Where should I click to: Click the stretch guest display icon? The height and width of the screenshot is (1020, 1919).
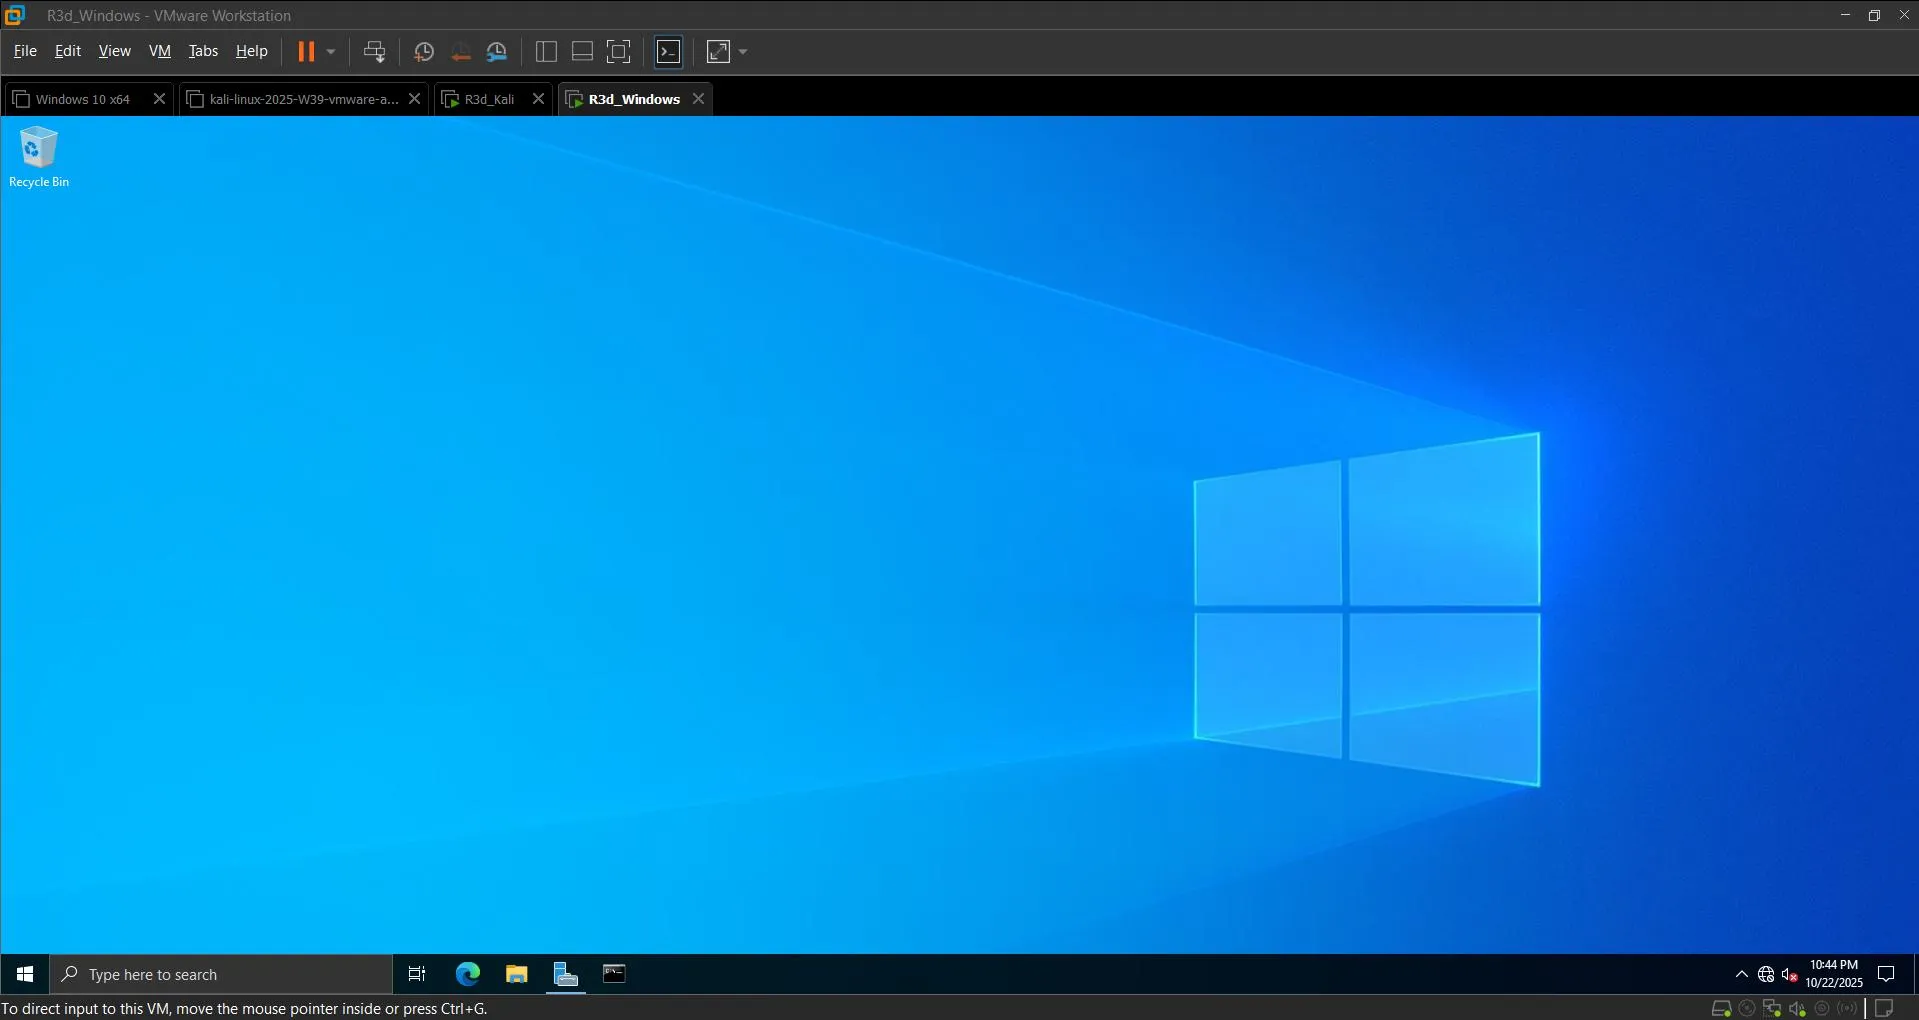[x=719, y=52]
